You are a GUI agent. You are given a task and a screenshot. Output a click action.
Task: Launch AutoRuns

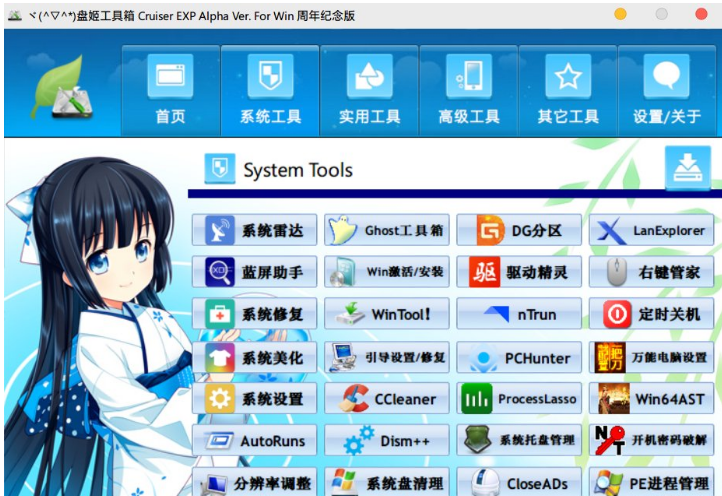[x=255, y=440]
